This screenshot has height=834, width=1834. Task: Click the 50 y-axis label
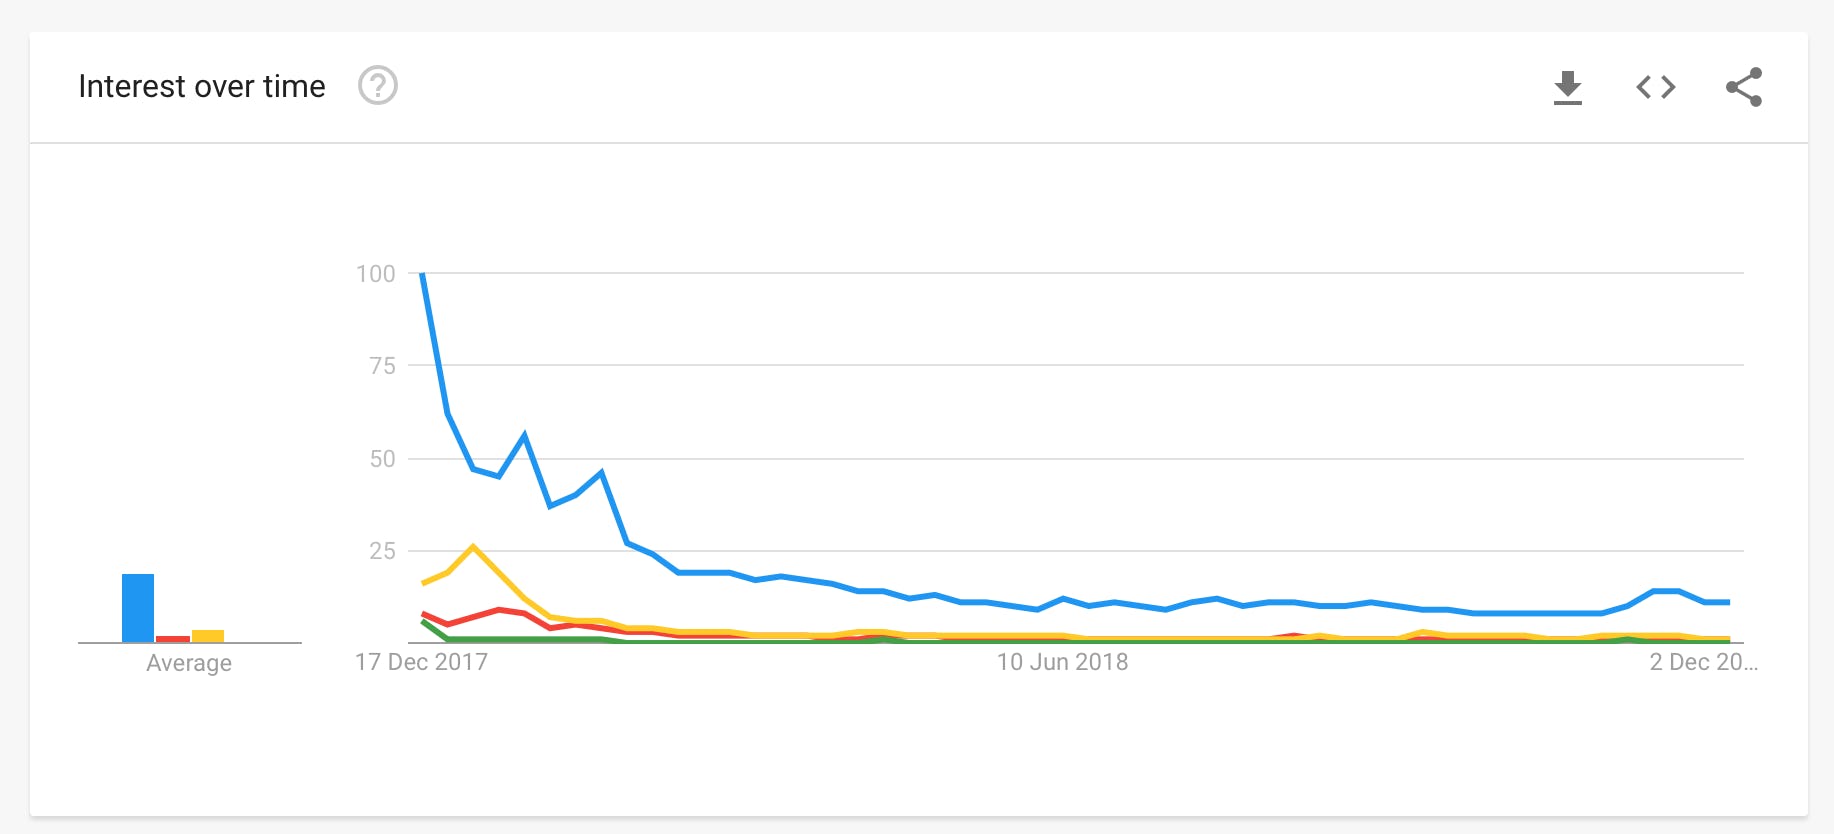[382, 459]
